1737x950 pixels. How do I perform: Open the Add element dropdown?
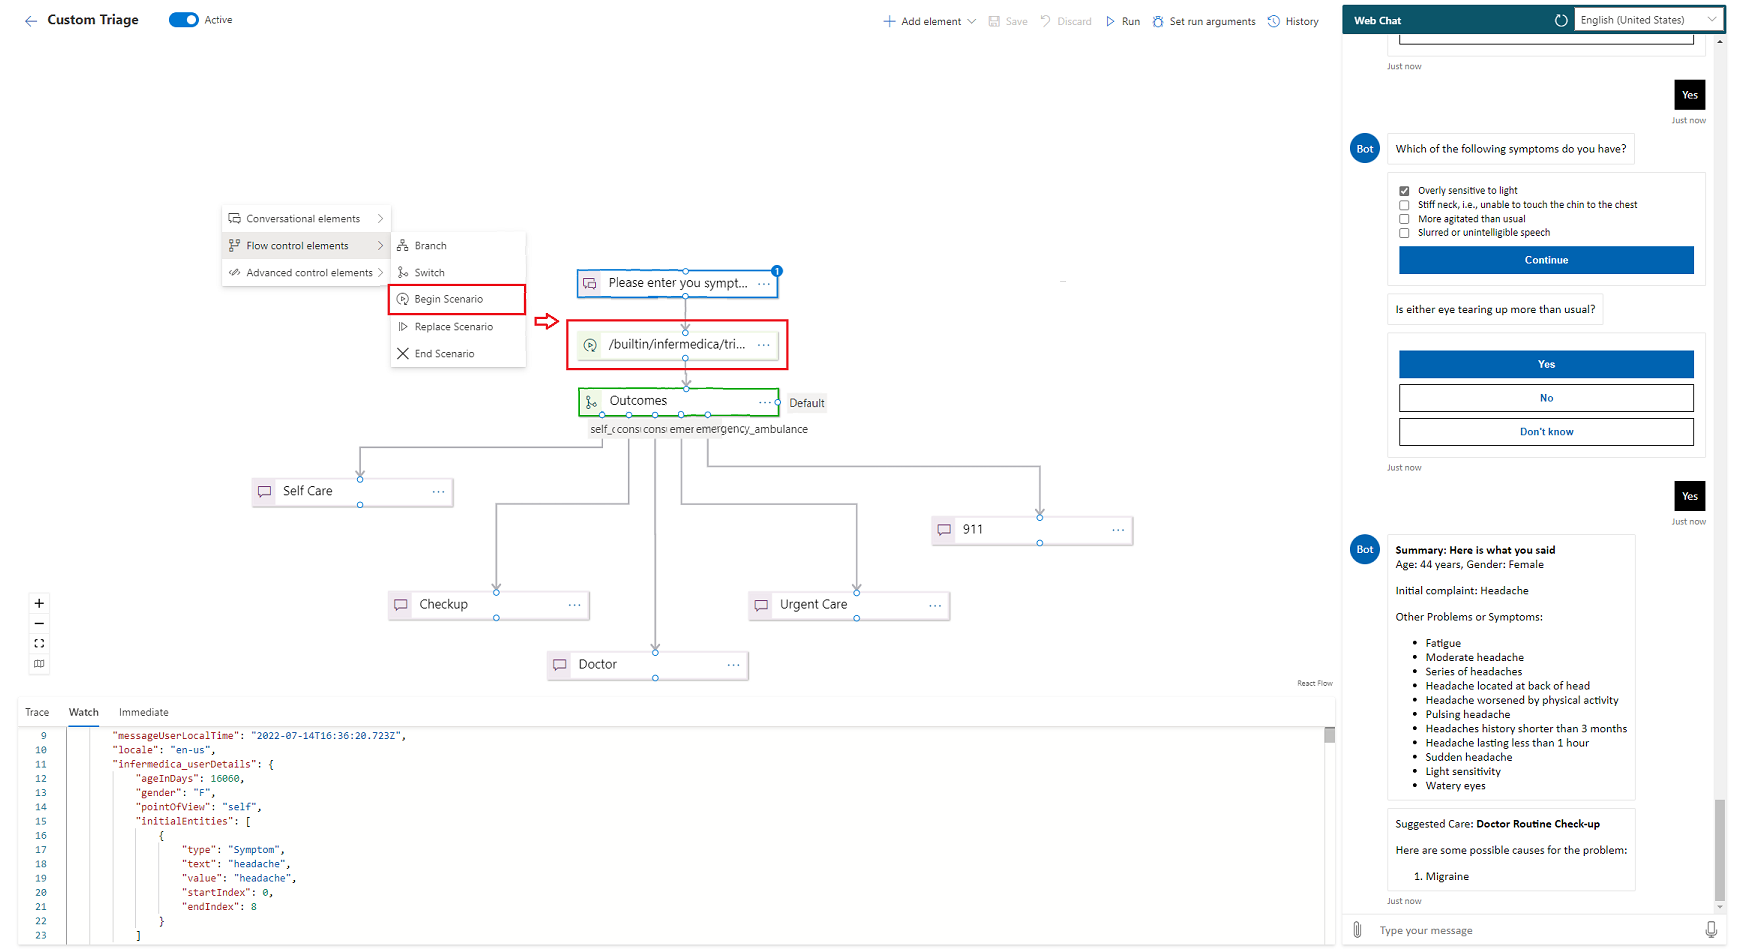click(x=928, y=21)
